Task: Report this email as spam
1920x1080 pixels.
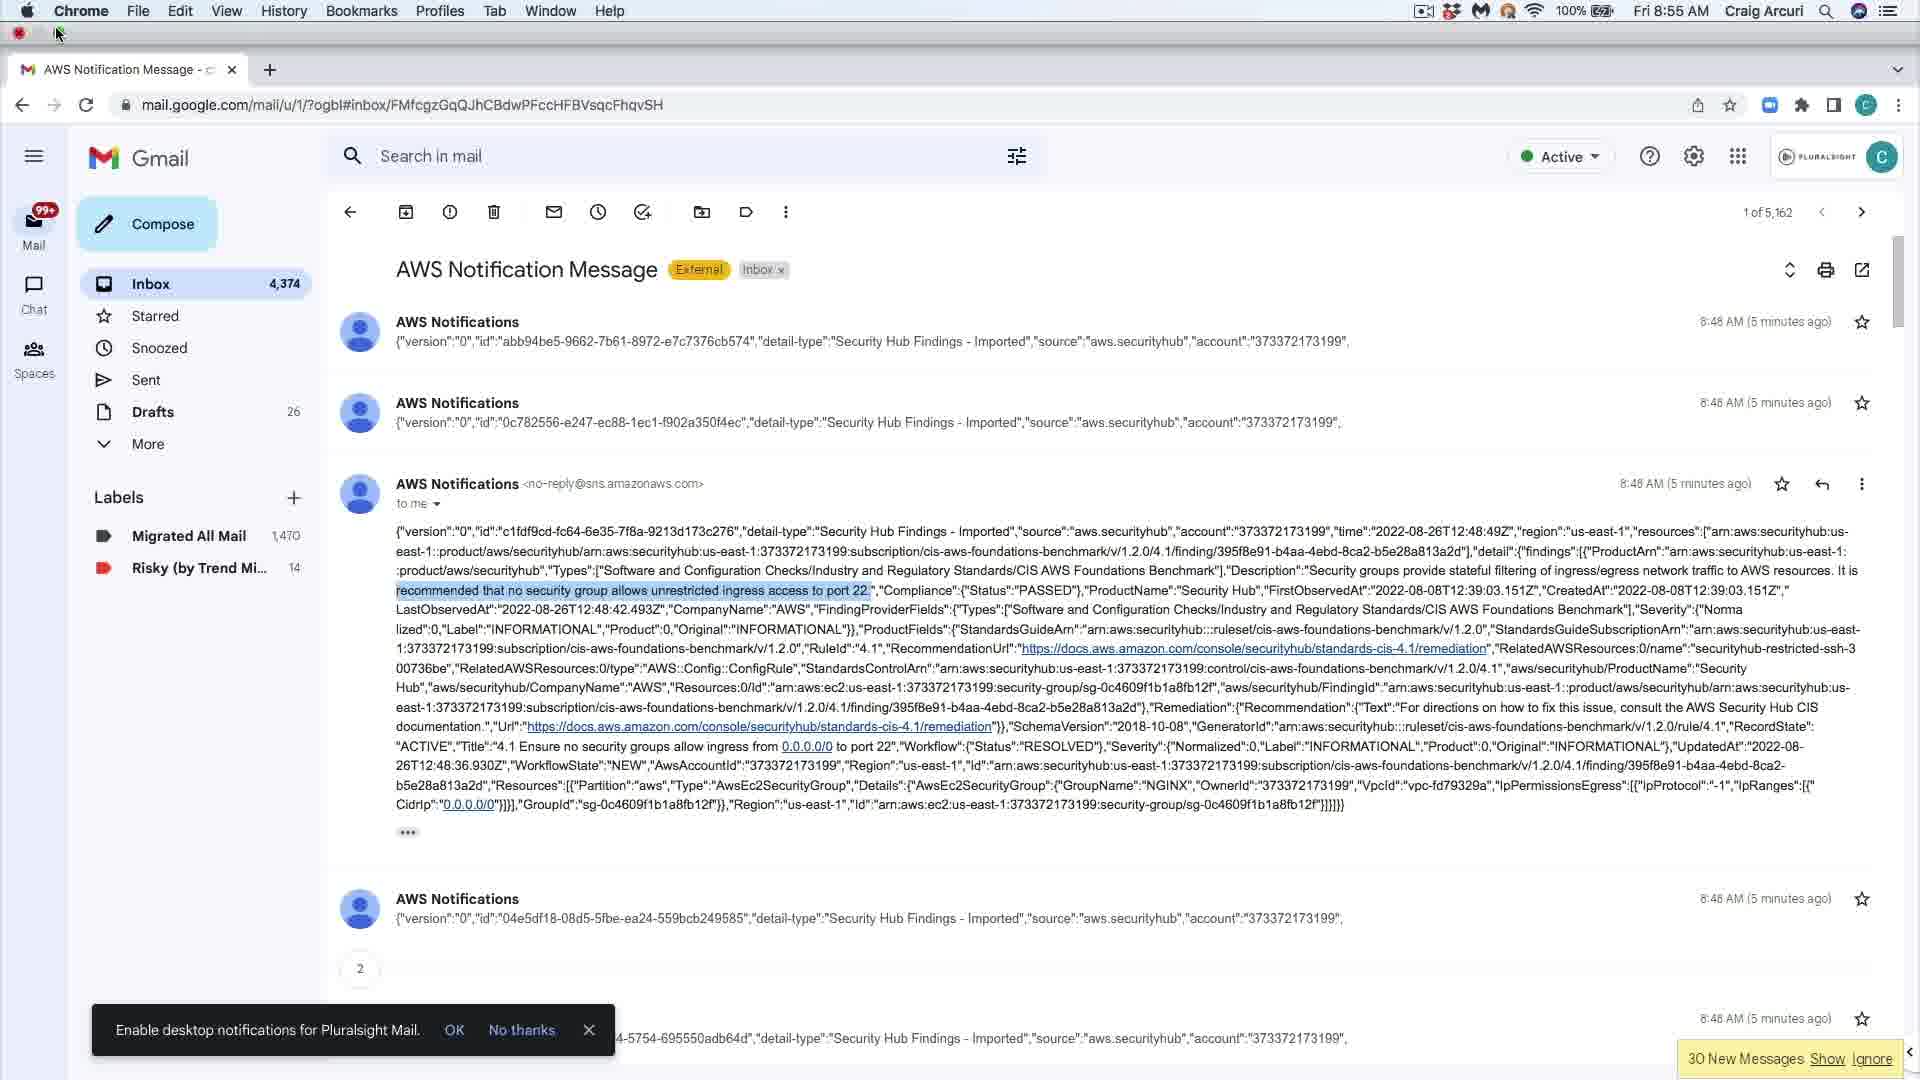Action: pyautogui.click(x=450, y=212)
